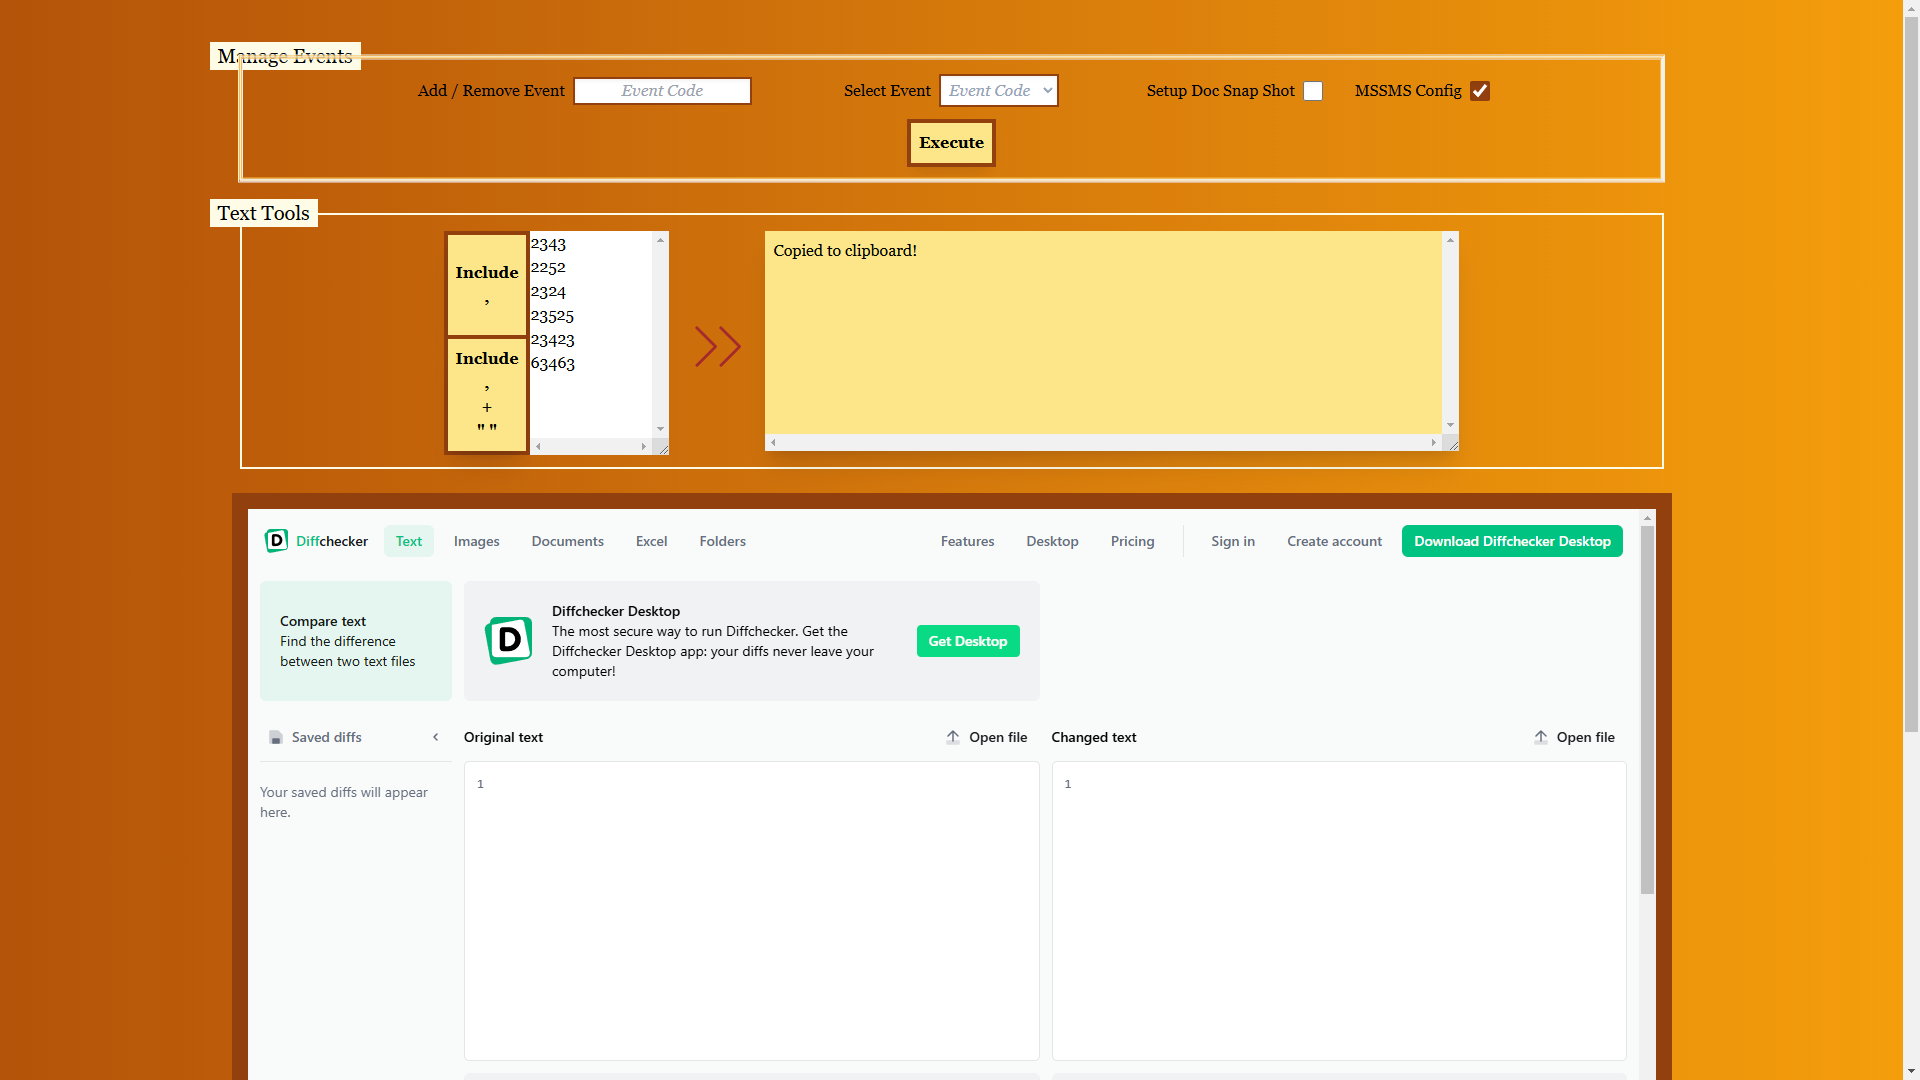Viewport: 1920px width, 1080px height.
Task: Click the Event Code text input
Action: click(x=662, y=91)
